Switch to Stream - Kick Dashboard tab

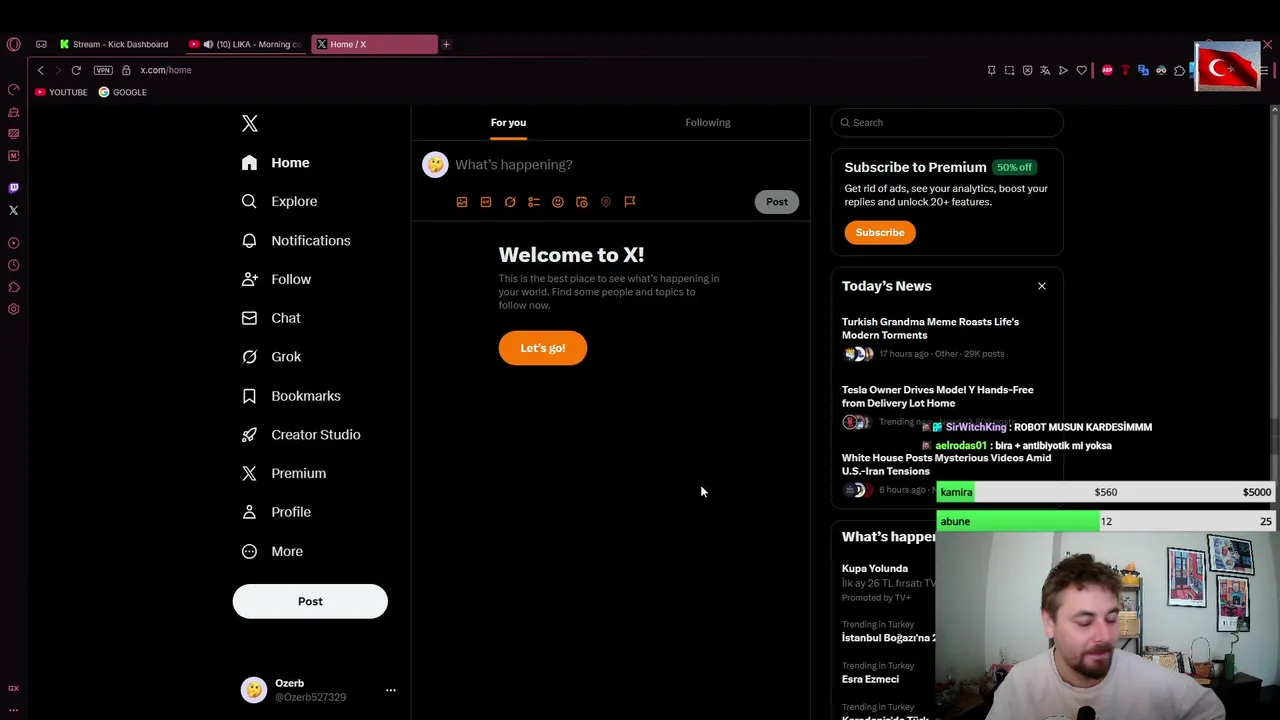(x=114, y=44)
